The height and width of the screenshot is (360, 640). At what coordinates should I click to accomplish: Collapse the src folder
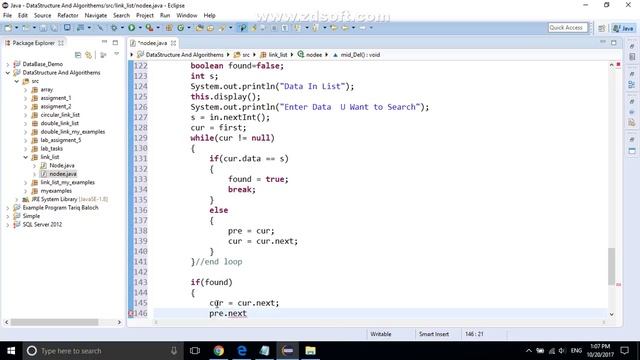coord(16,81)
